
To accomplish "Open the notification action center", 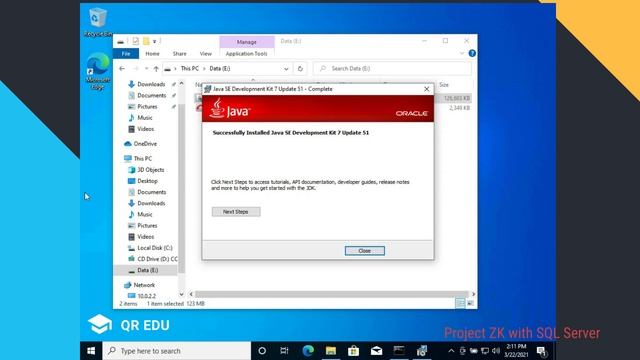I will point(542,351).
